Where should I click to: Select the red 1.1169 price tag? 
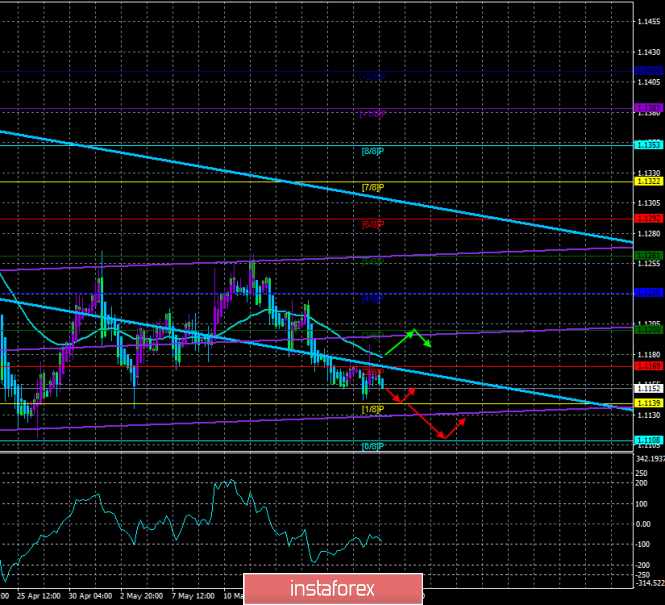pos(648,366)
